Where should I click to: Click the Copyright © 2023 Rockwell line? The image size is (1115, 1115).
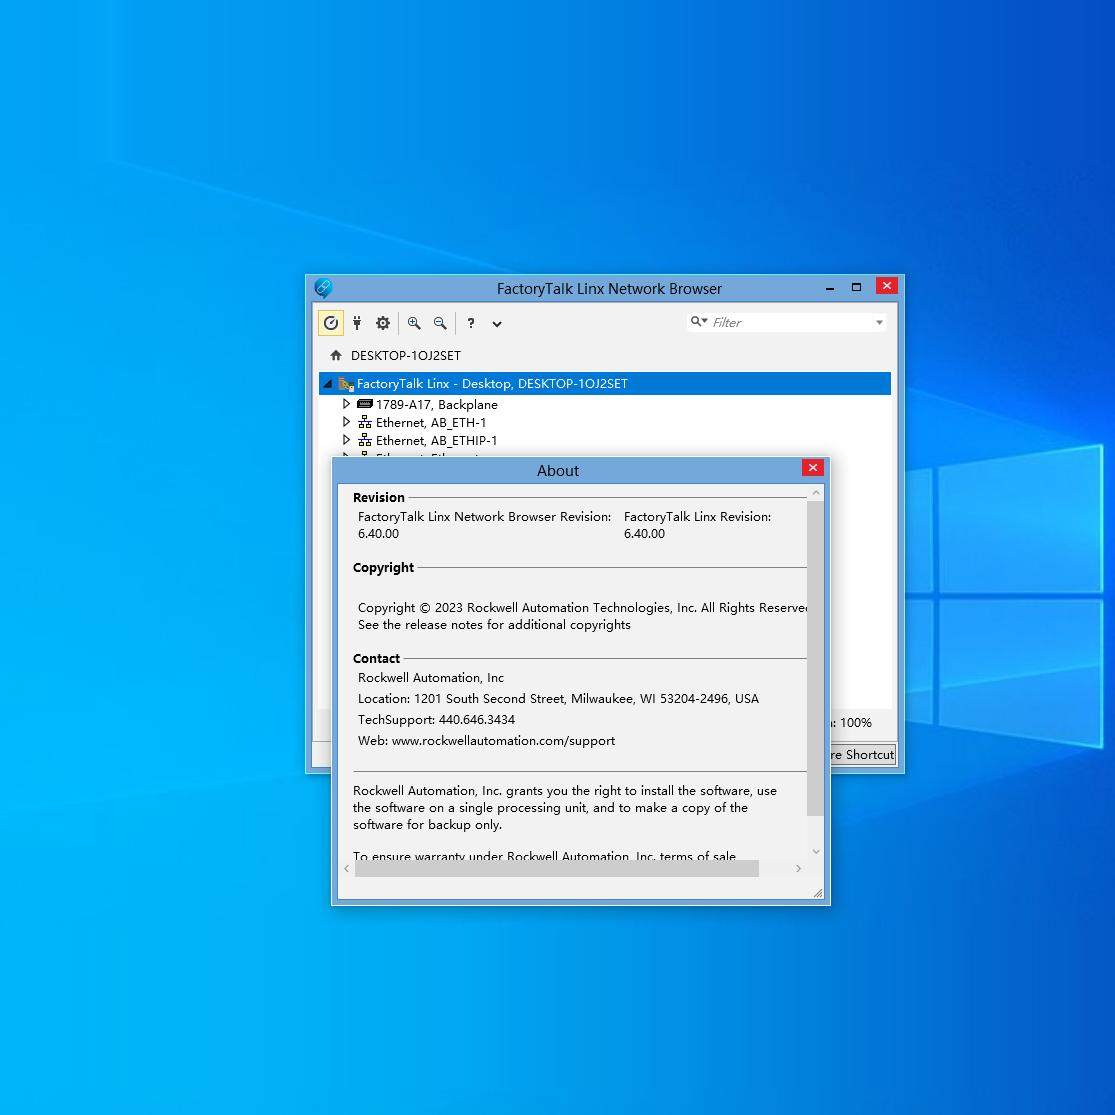click(582, 608)
